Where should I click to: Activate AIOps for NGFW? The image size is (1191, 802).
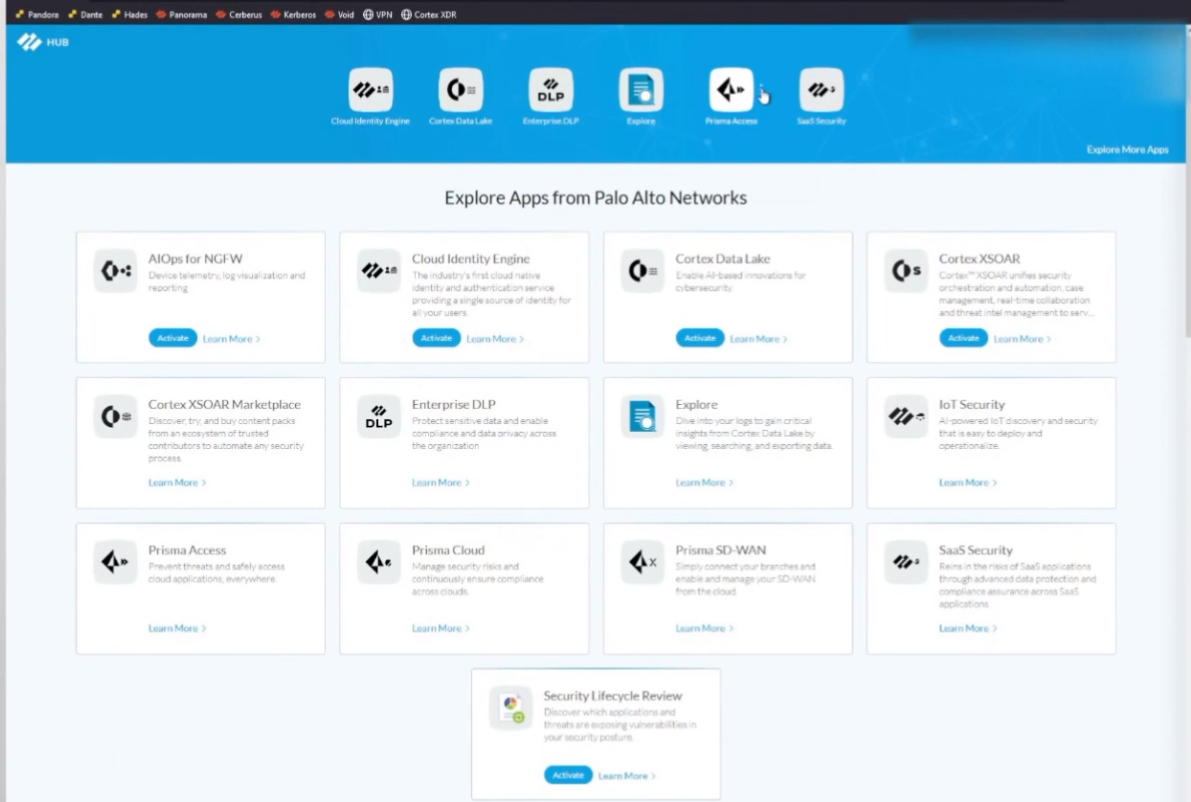click(172, 338)
